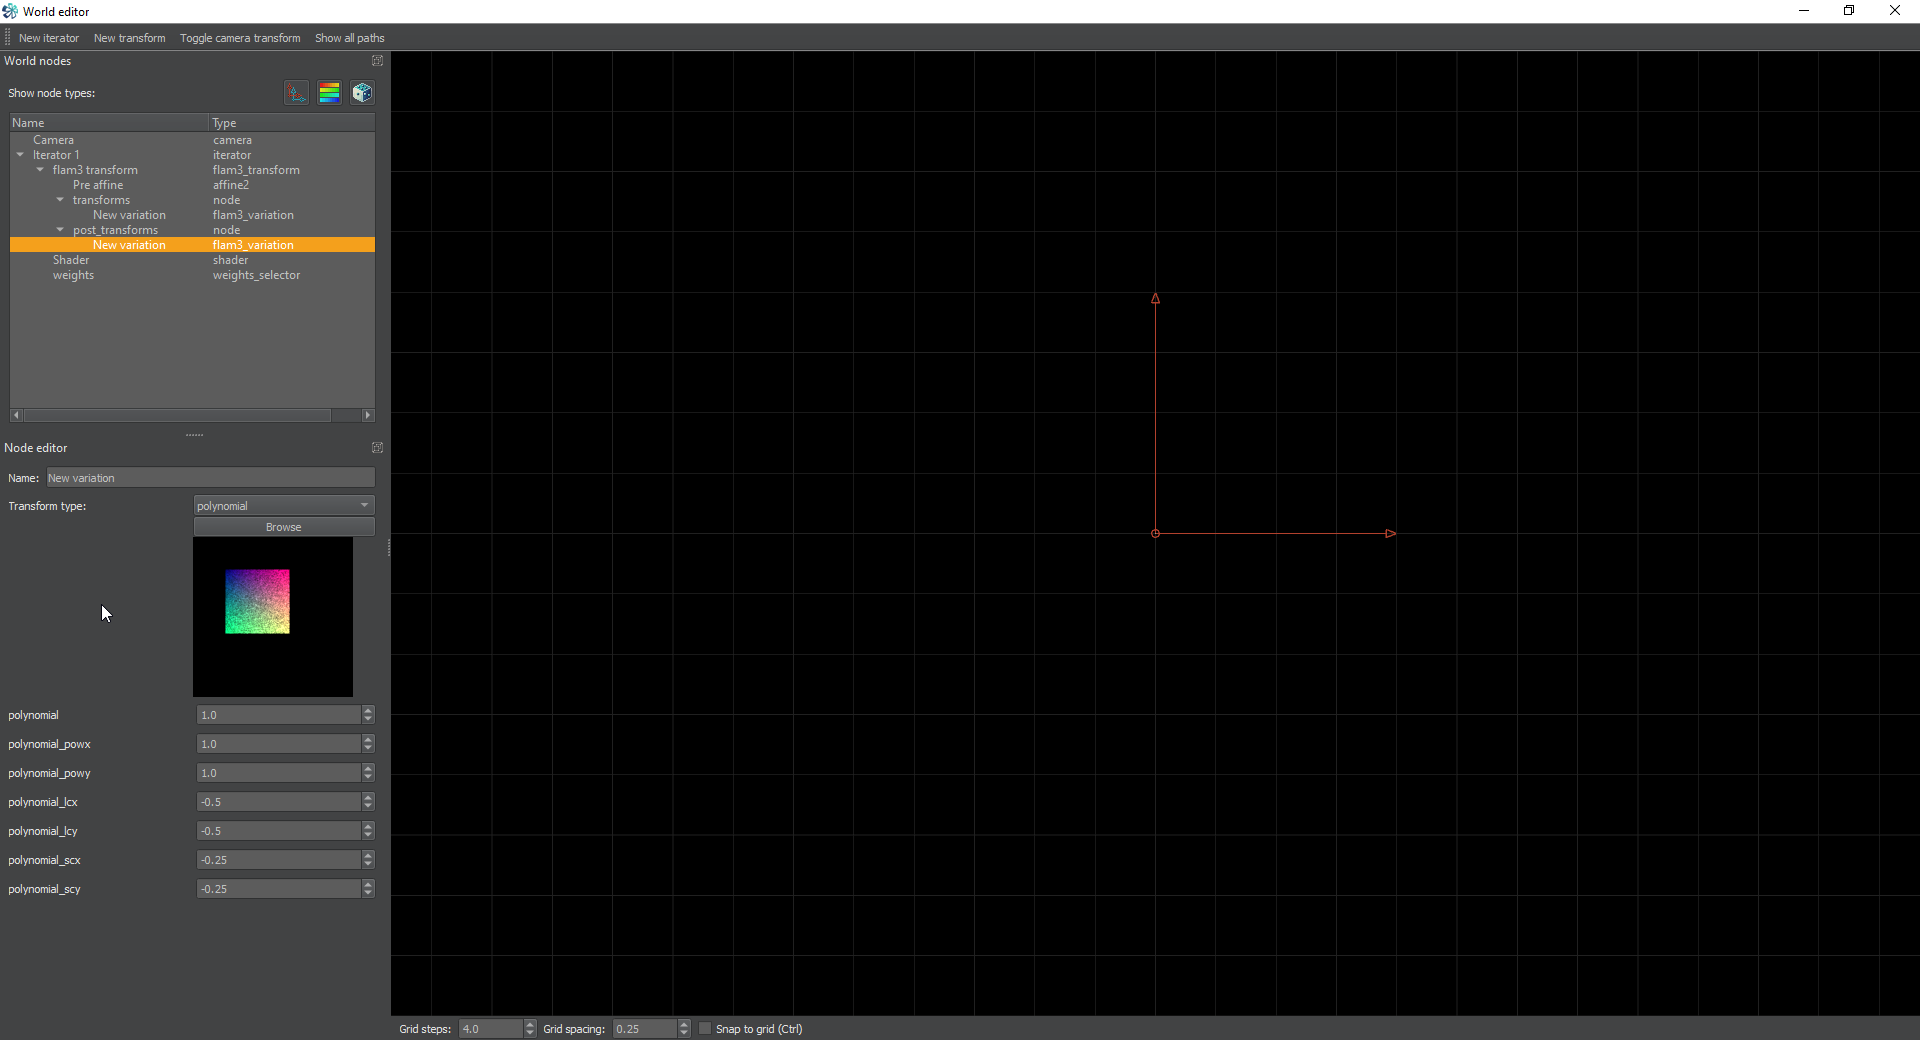This screenshot has width=1920, height=1040.
Task: Select the Shader node in the tree
Action: click(x=192, y=260)
